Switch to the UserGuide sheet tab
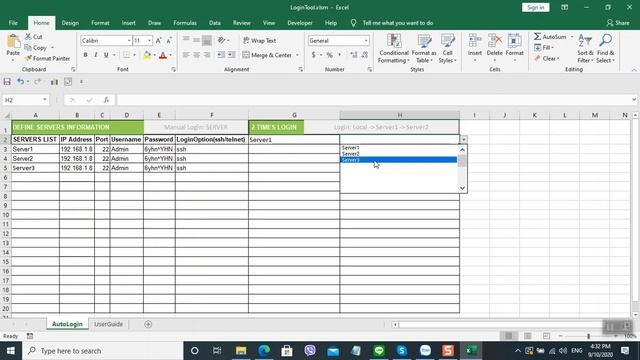The image size is (640, 360). (108, 324)
